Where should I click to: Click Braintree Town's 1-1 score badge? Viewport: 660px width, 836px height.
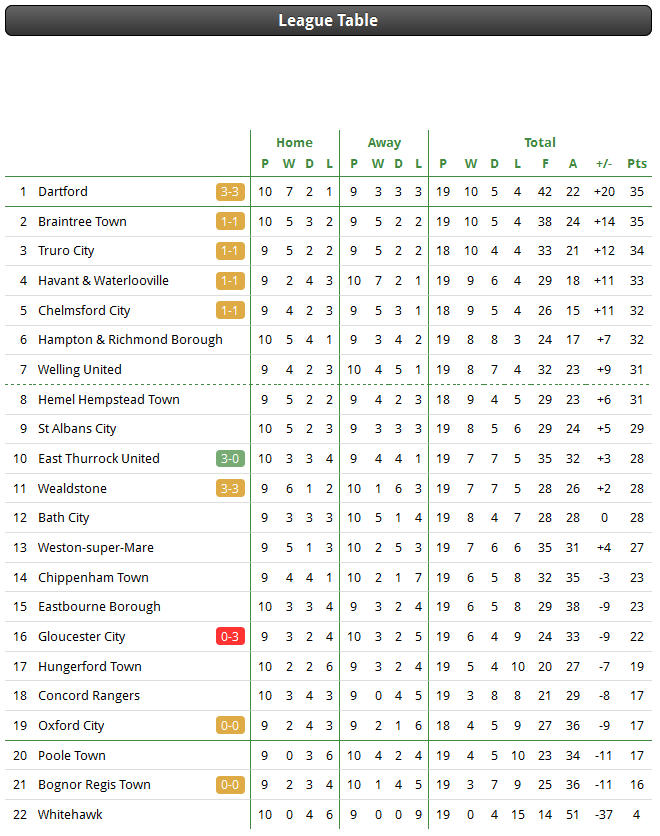coord(230,221)
